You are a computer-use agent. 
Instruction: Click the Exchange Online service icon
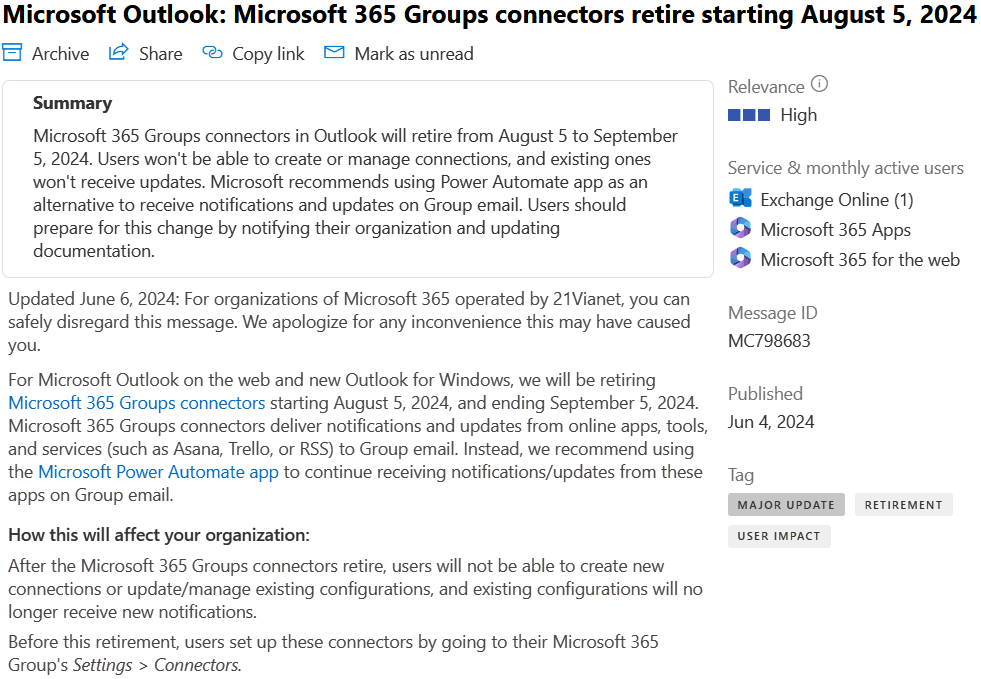[741, 198]
